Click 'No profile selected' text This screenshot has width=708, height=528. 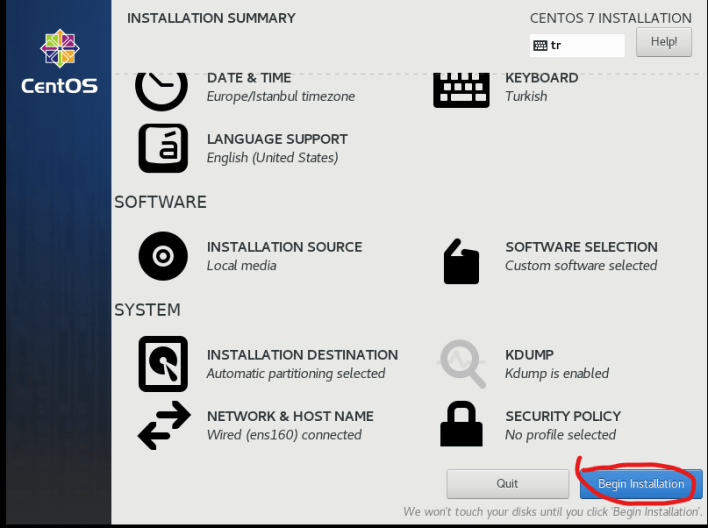[560, 435]
